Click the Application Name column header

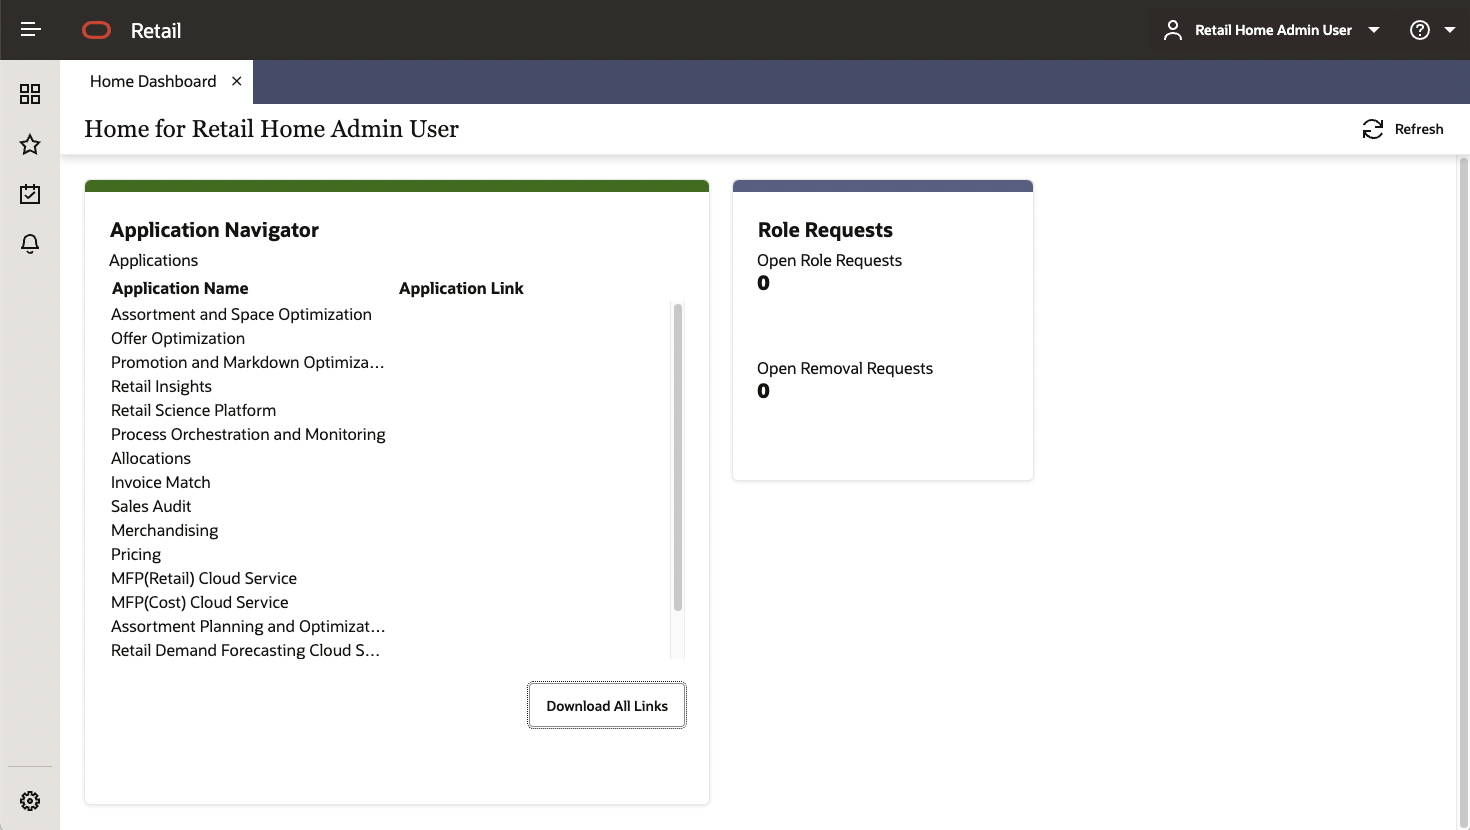coord(180,288)
